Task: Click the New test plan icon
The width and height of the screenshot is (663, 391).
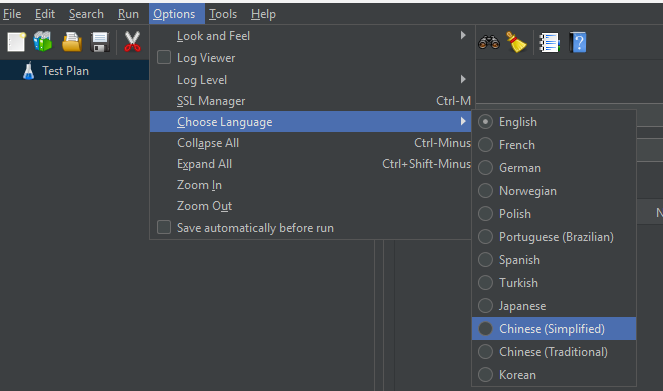Action: point(16,42)
